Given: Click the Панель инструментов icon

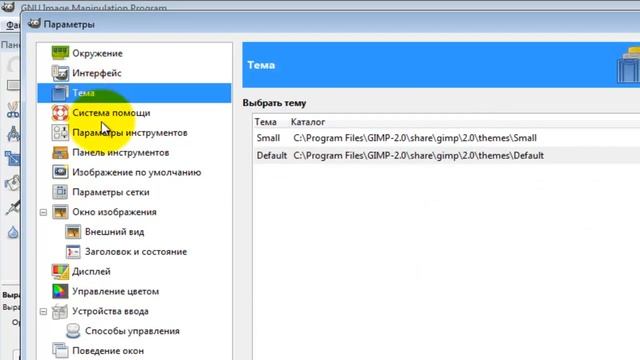Looking at the screenshot, I should coord(60,153).
